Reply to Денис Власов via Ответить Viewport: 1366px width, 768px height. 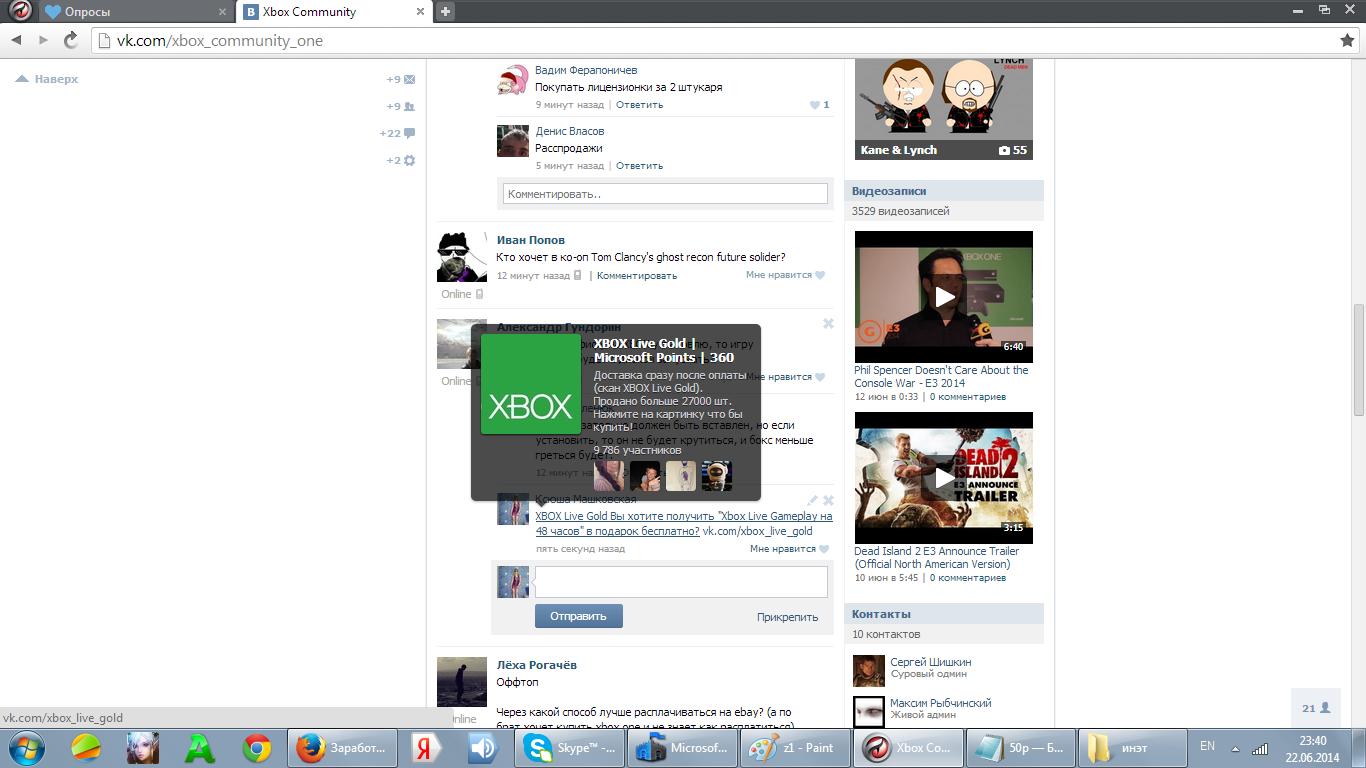(640, 165)
